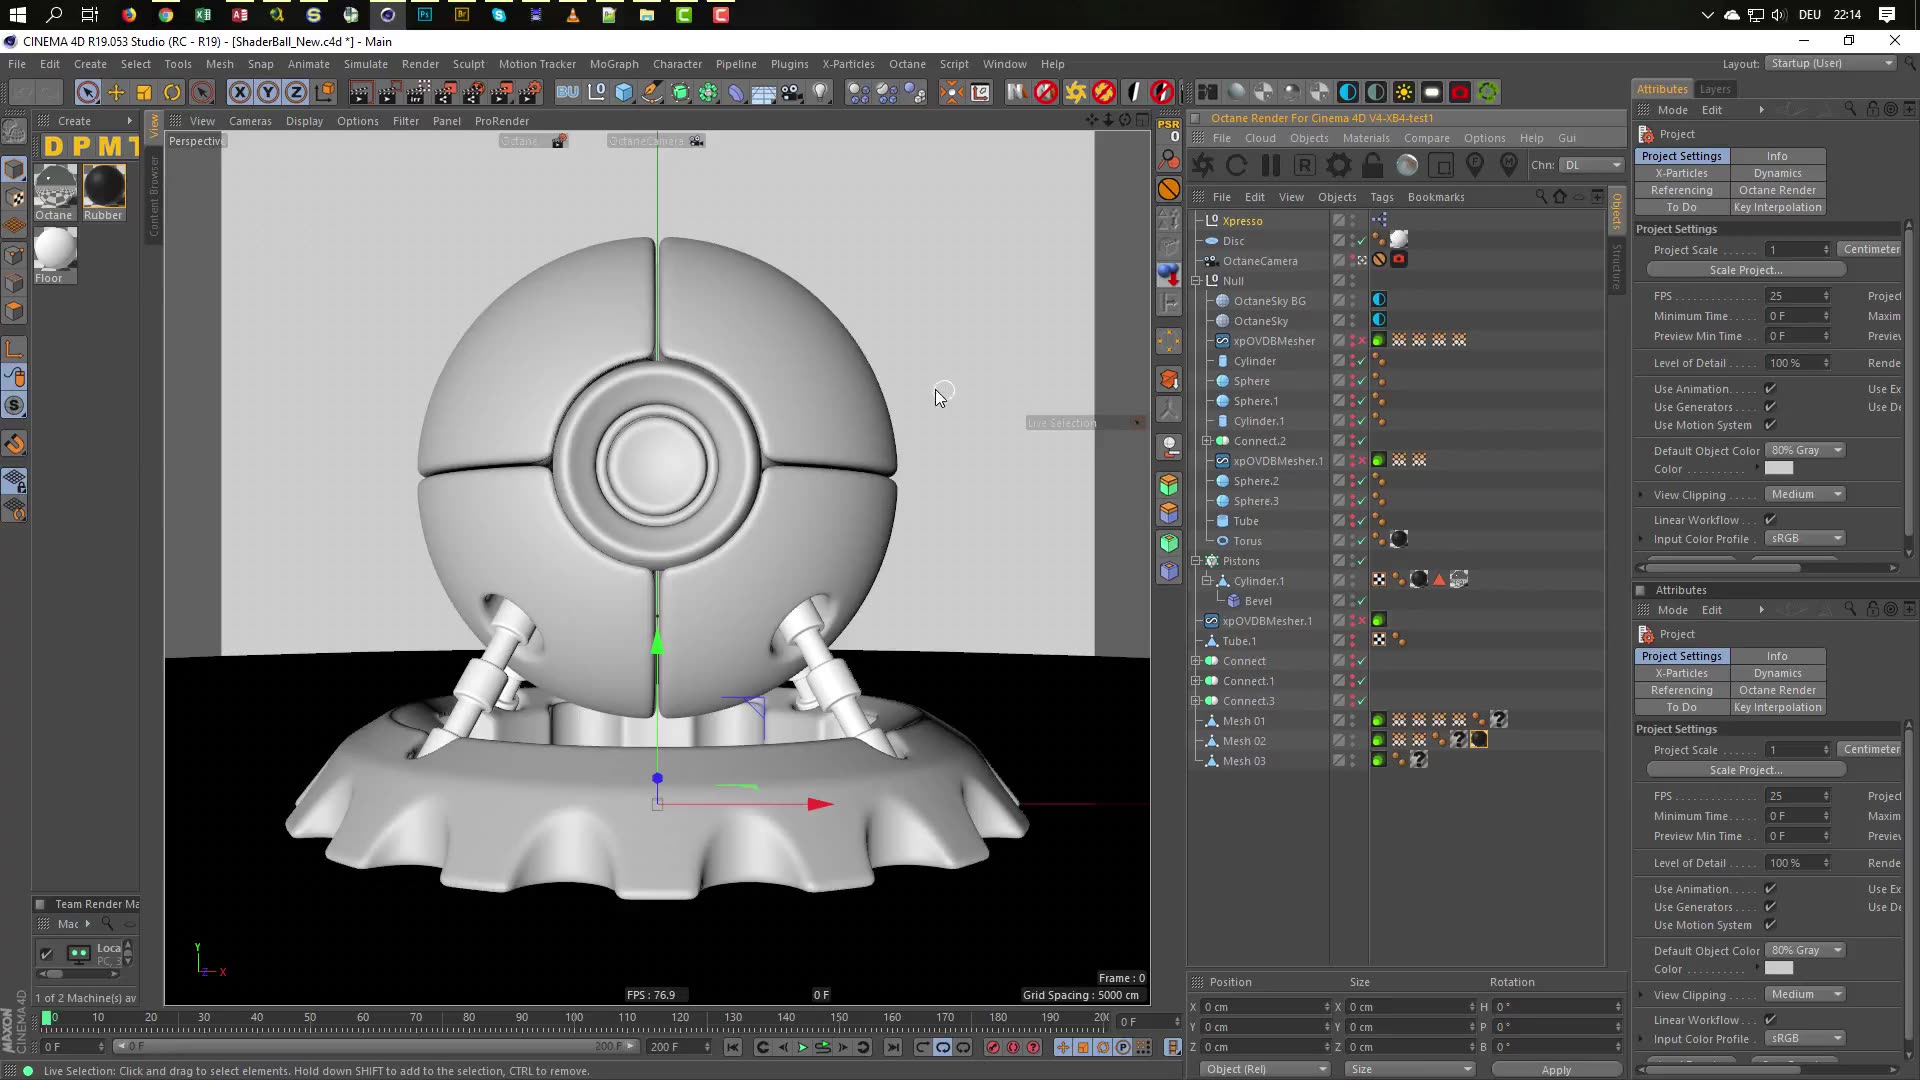Image resolution: width=1920 pixels, height=1080 pixels.
Task: Switch to the Layers tab
Action: pyautogui.click(x=1714, y=89)
